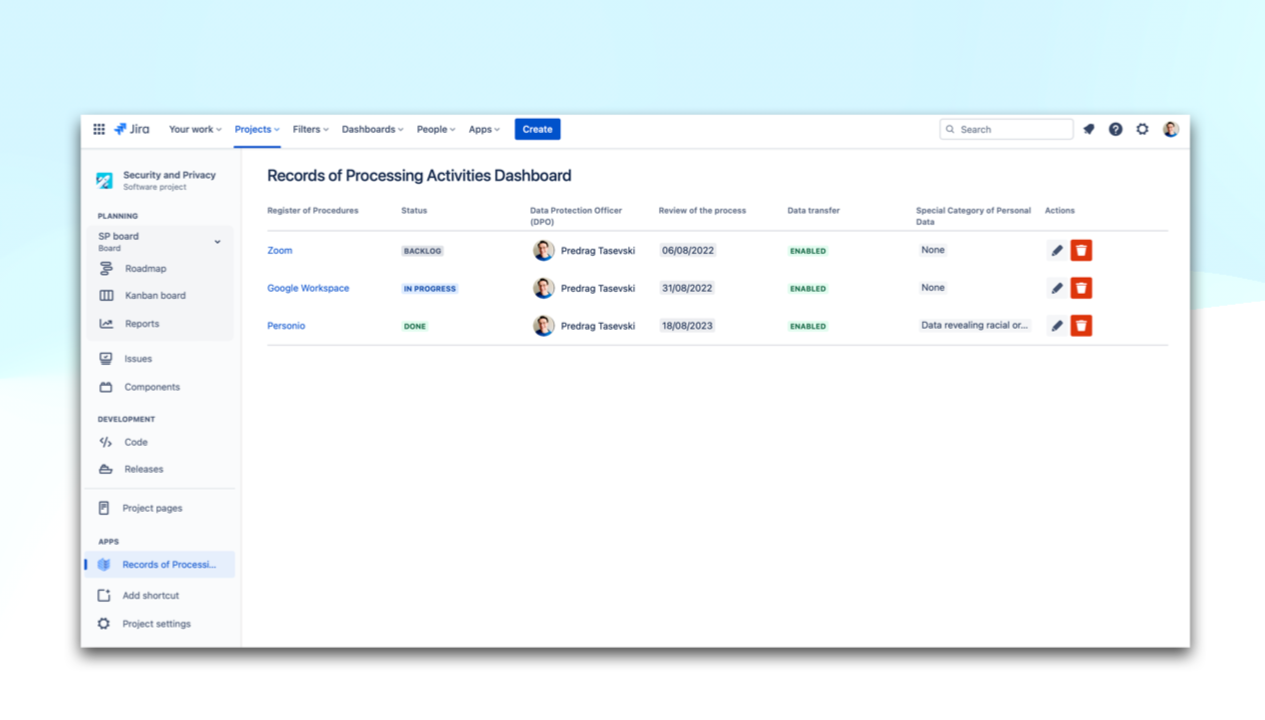Open the user profile avatar
1265x720 pixels.
pyautogui.click(x=1170, y=129)
